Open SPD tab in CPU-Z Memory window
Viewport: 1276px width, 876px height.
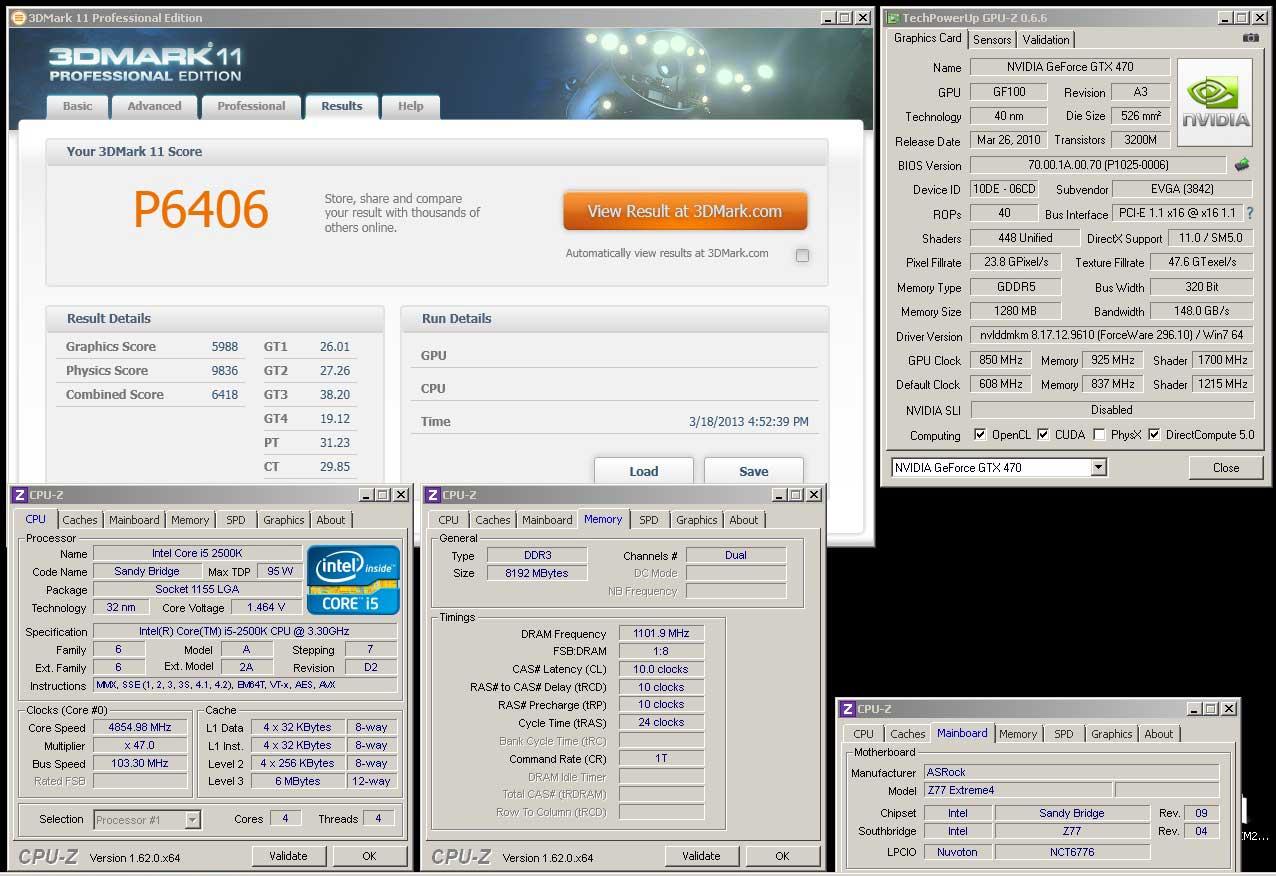click(649, 520)
